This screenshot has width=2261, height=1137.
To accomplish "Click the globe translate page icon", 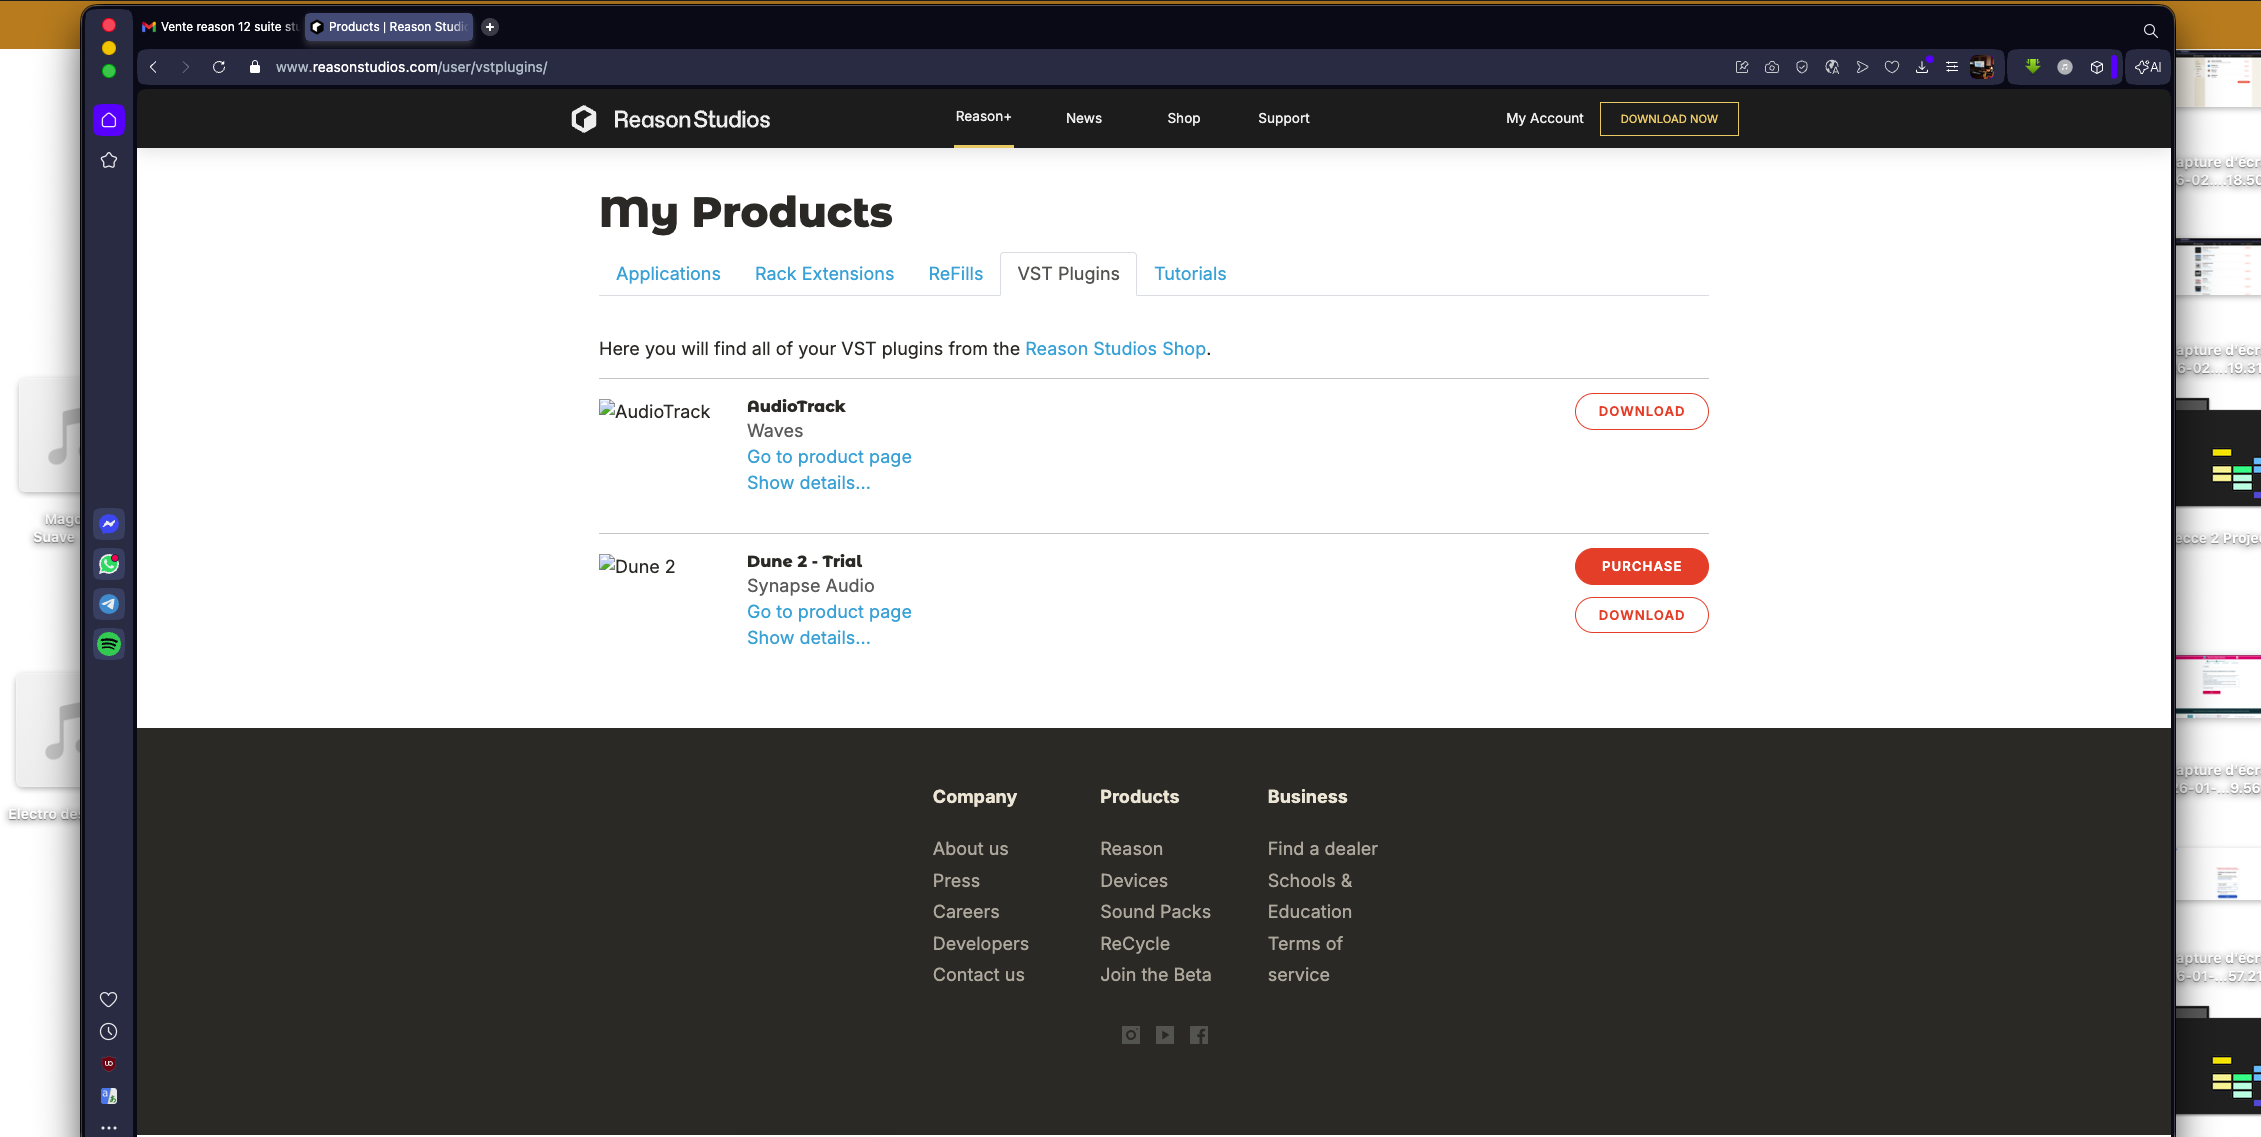I will tap(1832, 67).
